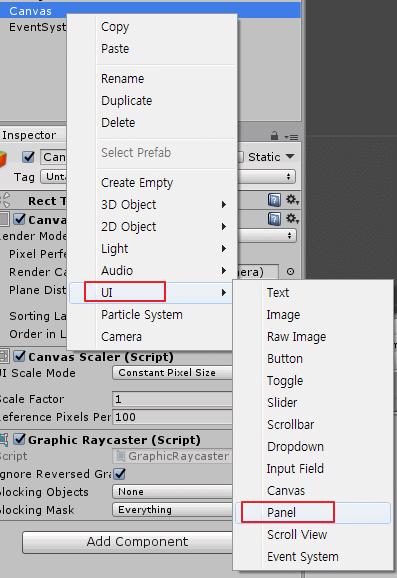This screenshot has width=397, height=578.
Task: Open the Blocking Objects dropdown
Action: 172,492
